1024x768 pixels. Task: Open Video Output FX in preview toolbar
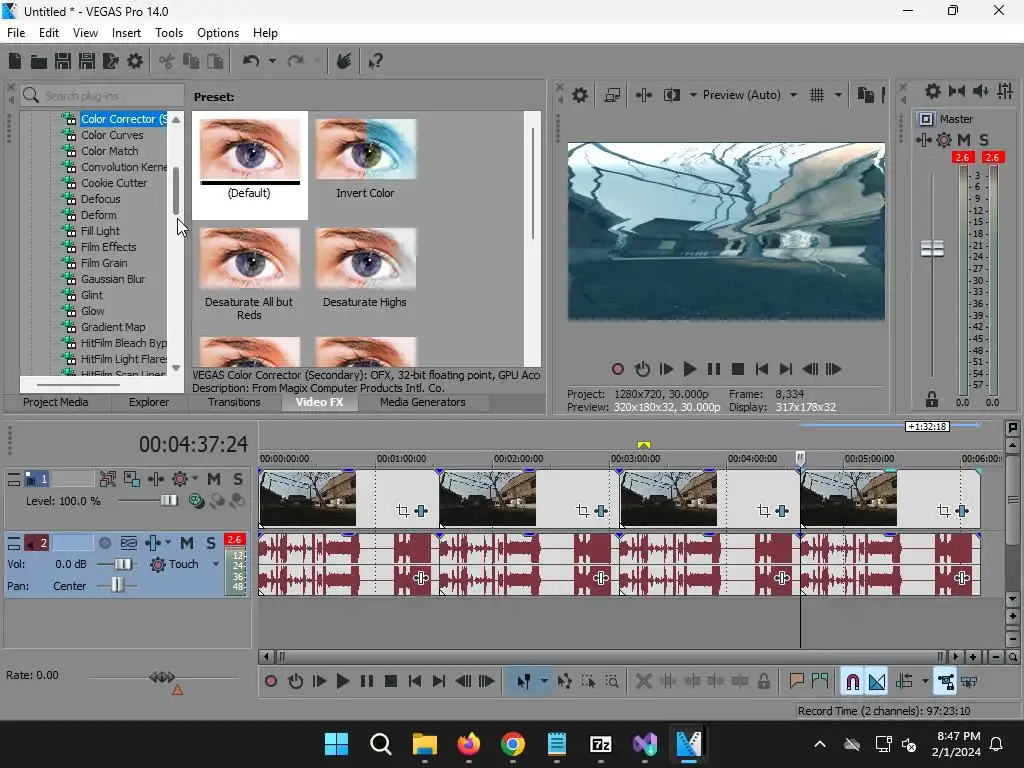(643, 95)
